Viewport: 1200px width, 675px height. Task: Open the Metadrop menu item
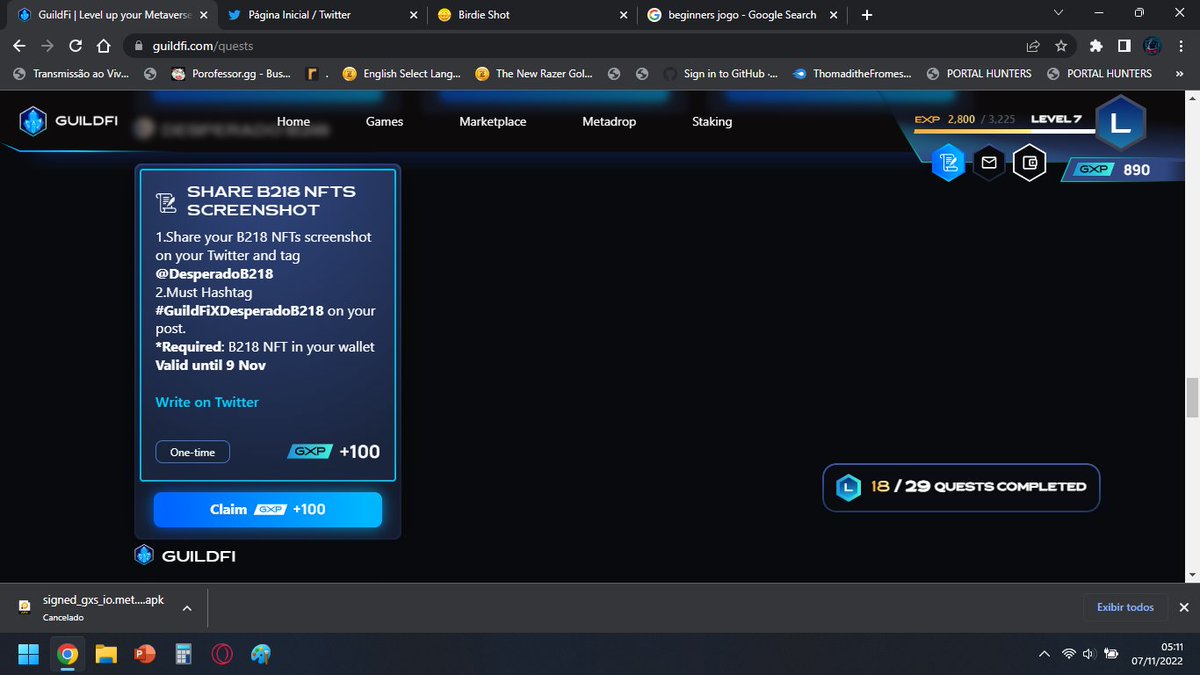click(x=609, y=121)
